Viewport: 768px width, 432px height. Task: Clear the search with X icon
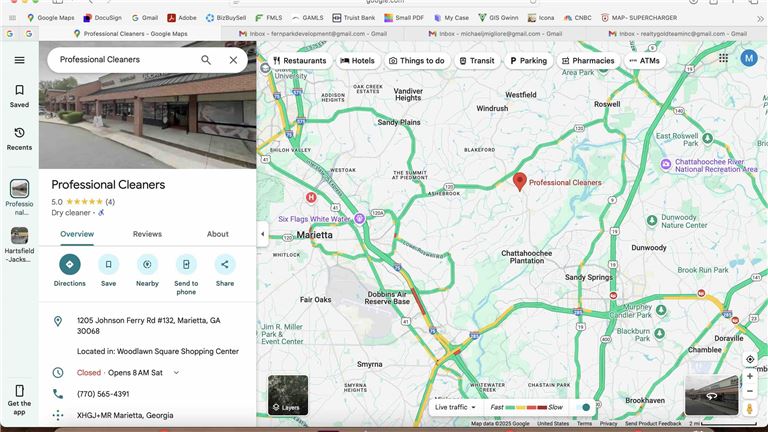(233, 60)
